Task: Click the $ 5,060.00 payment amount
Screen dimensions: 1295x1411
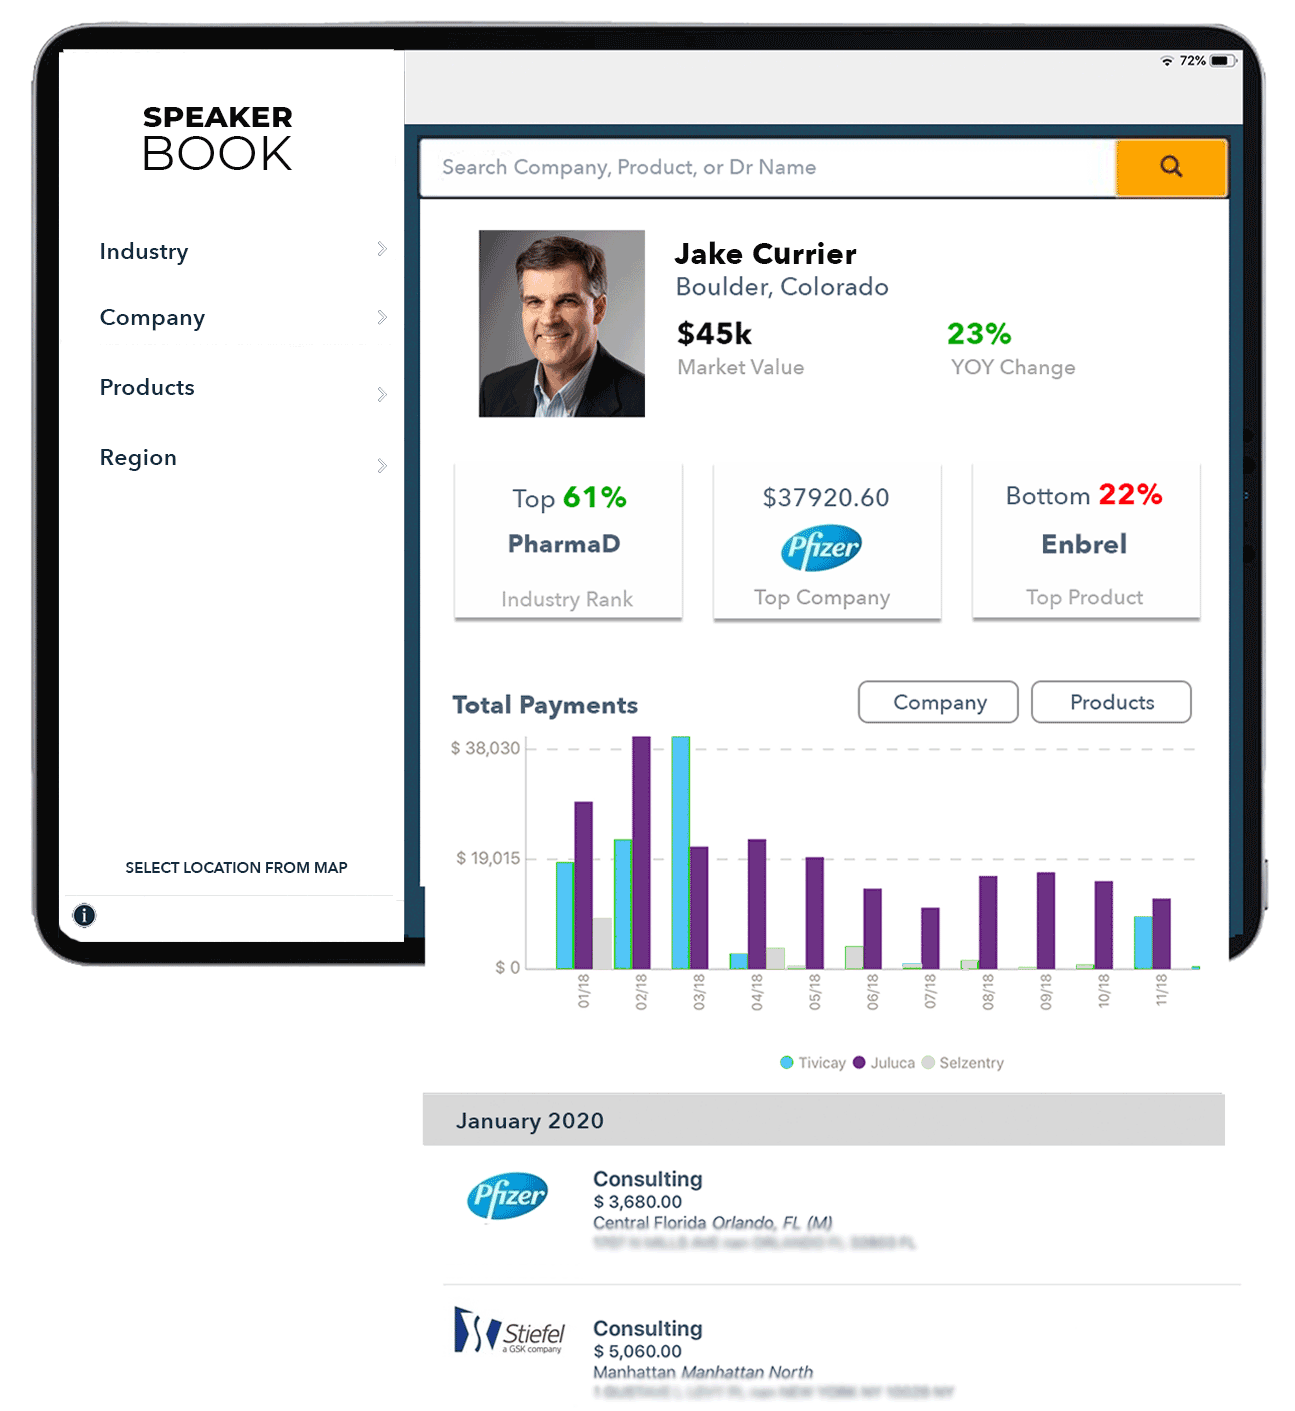Action: (638, 1351)
